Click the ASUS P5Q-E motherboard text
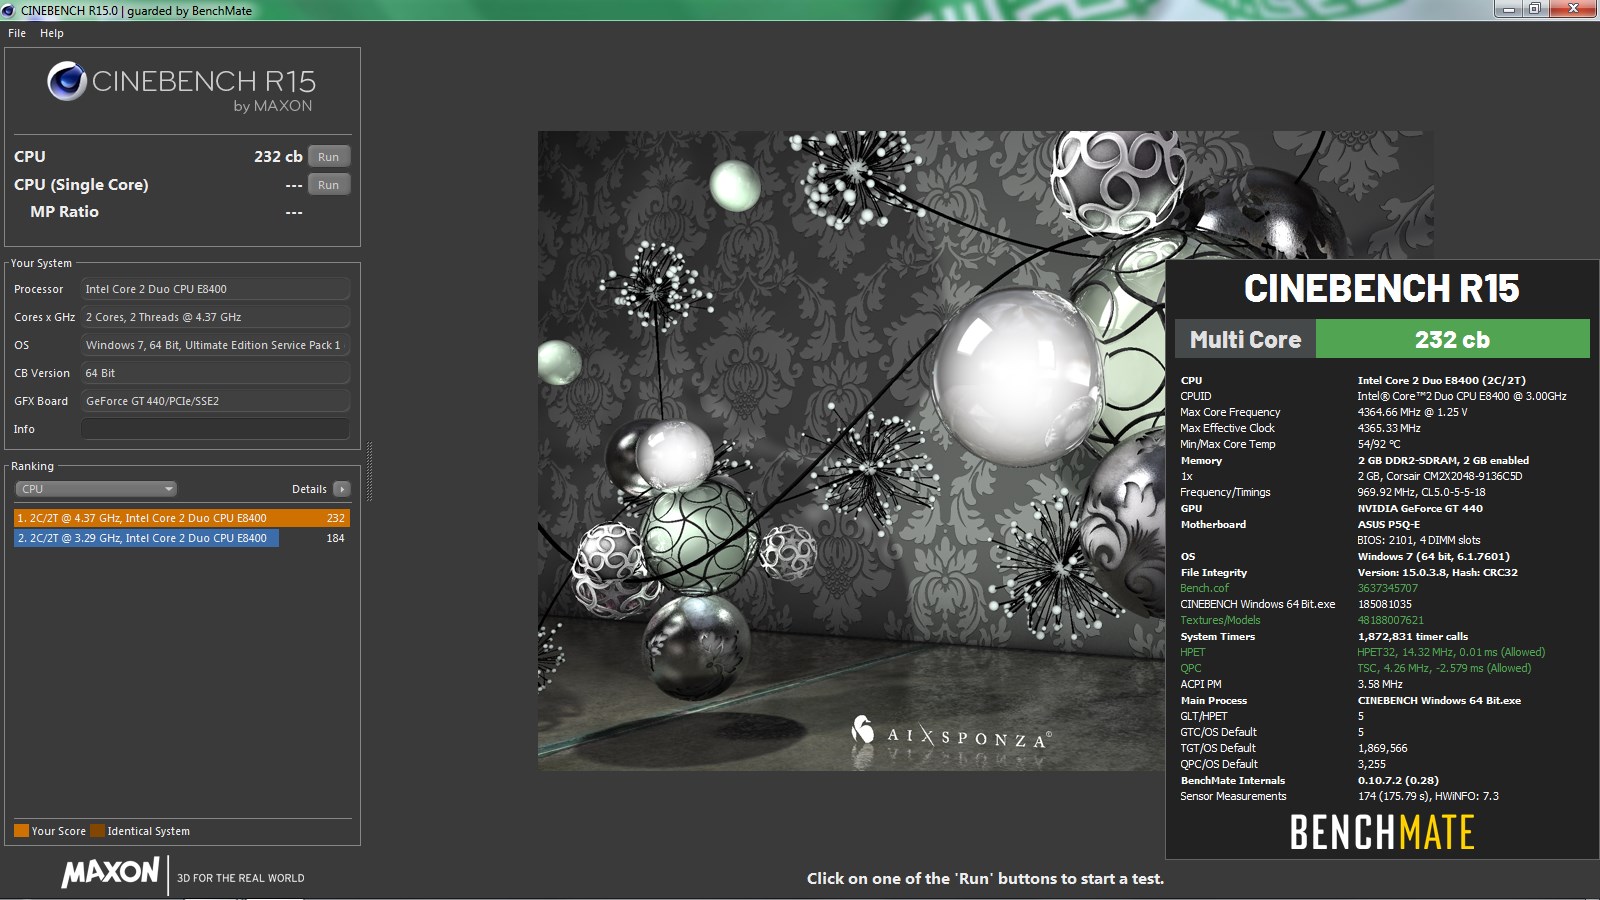1600x900 pixels. pyautogui.click(x=1388, y=524)
